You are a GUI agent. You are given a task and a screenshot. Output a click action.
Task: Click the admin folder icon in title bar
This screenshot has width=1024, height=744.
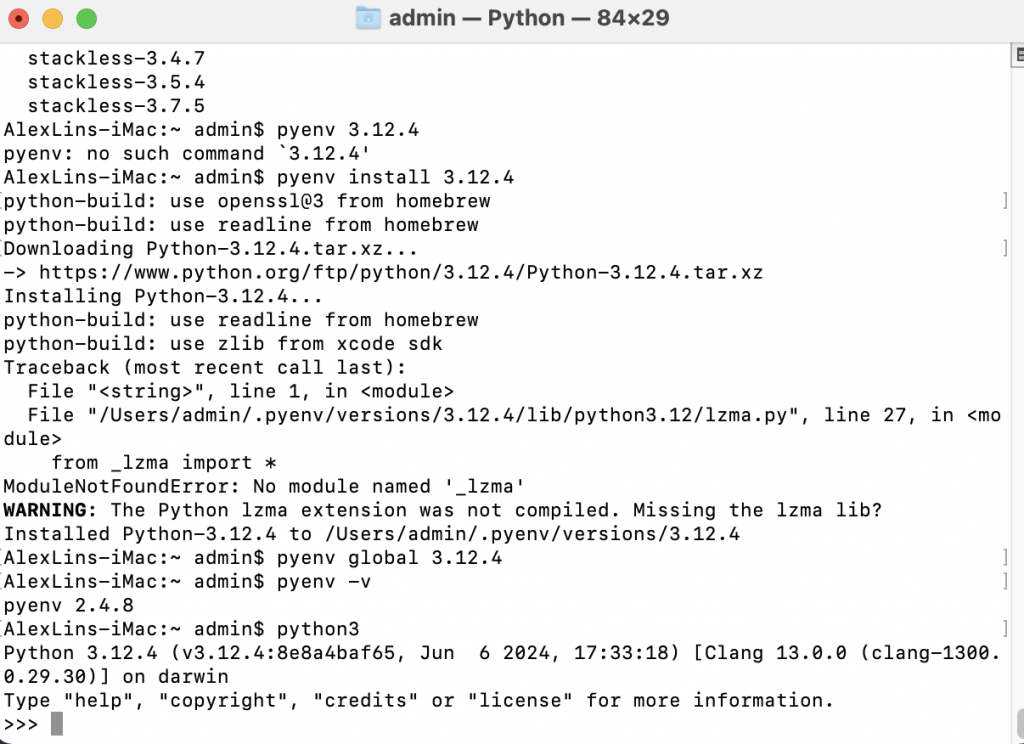[x=368, y=18]
